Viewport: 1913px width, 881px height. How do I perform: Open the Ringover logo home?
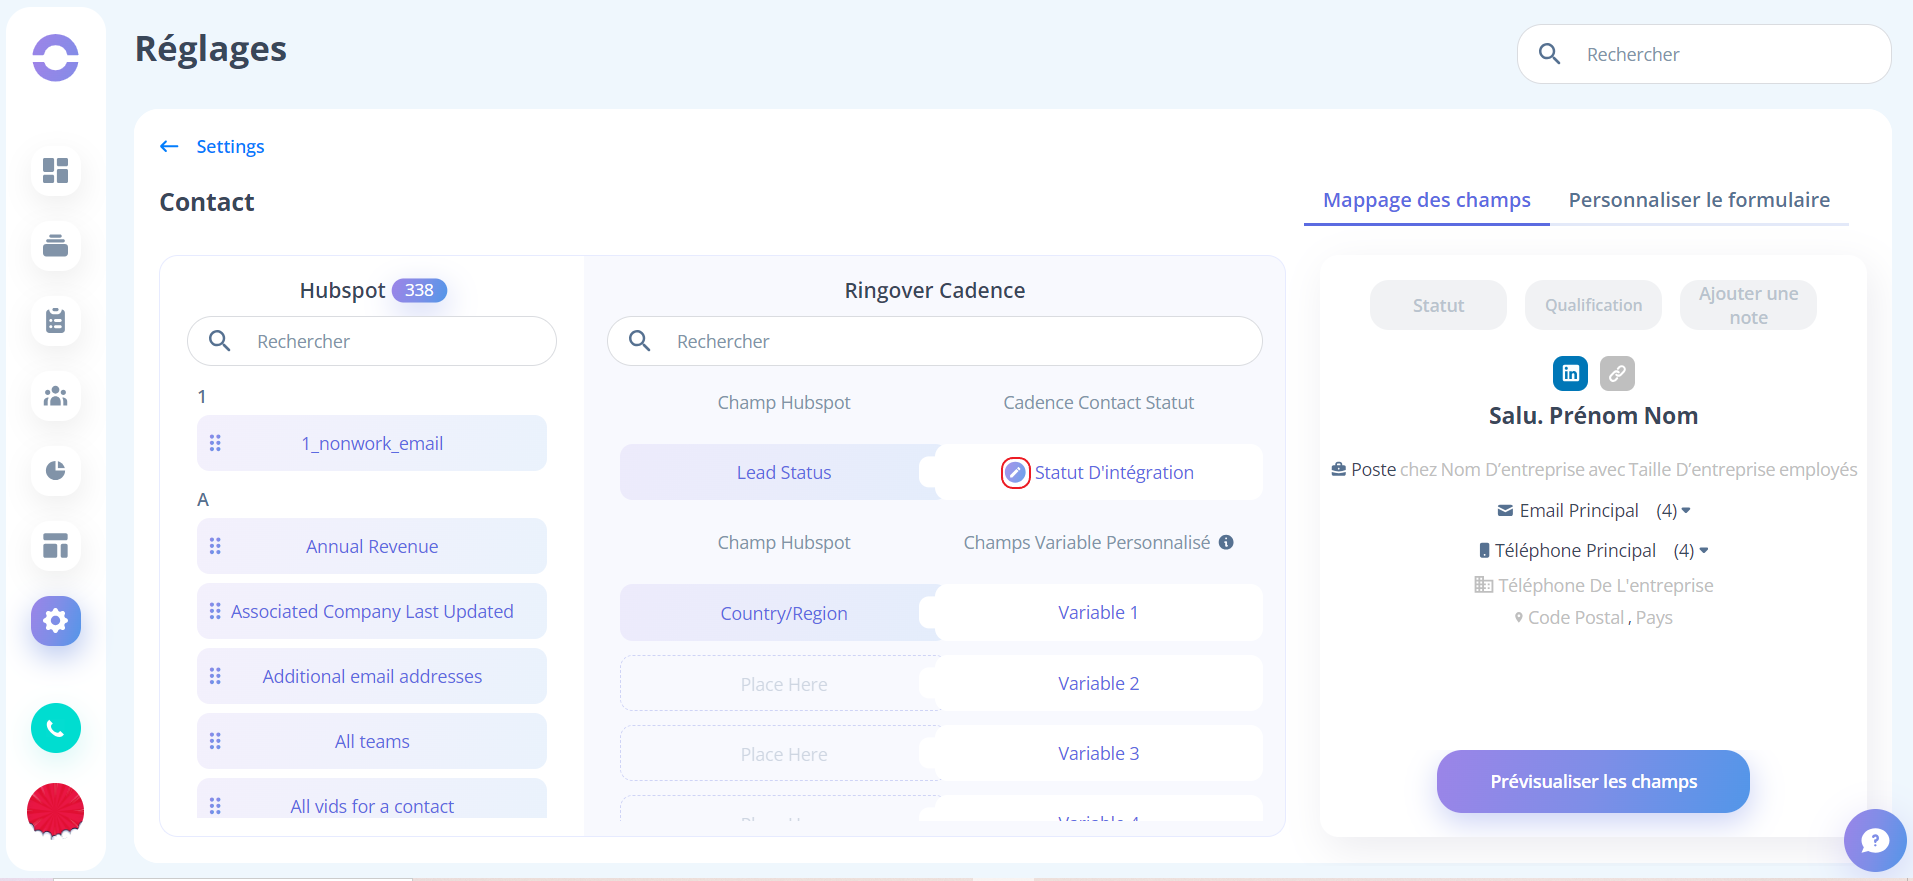pyautogui.click(x=55, y=57)
